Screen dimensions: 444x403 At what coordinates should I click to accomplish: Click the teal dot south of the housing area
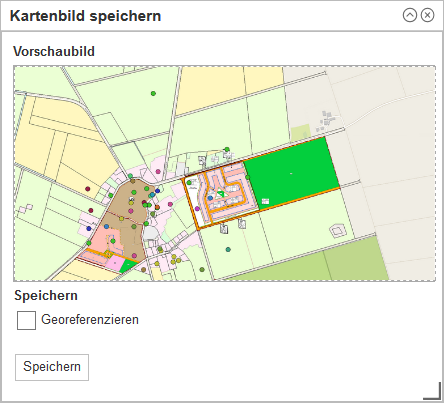[228, 249]
